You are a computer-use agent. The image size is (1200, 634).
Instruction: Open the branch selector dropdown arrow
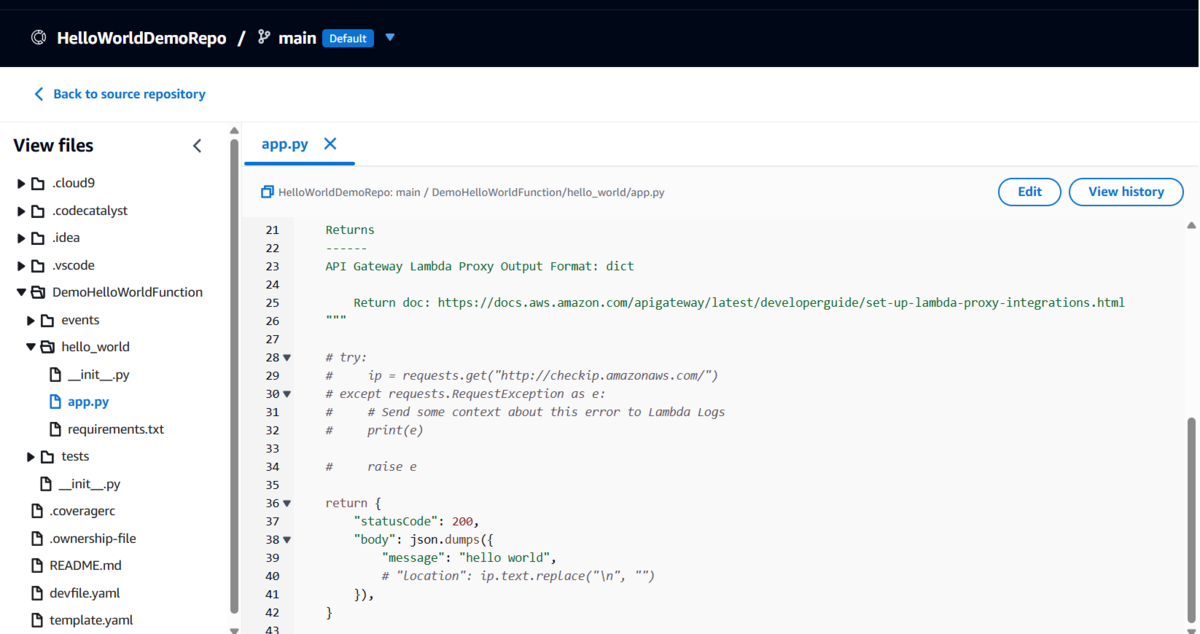tap(390, 38)
